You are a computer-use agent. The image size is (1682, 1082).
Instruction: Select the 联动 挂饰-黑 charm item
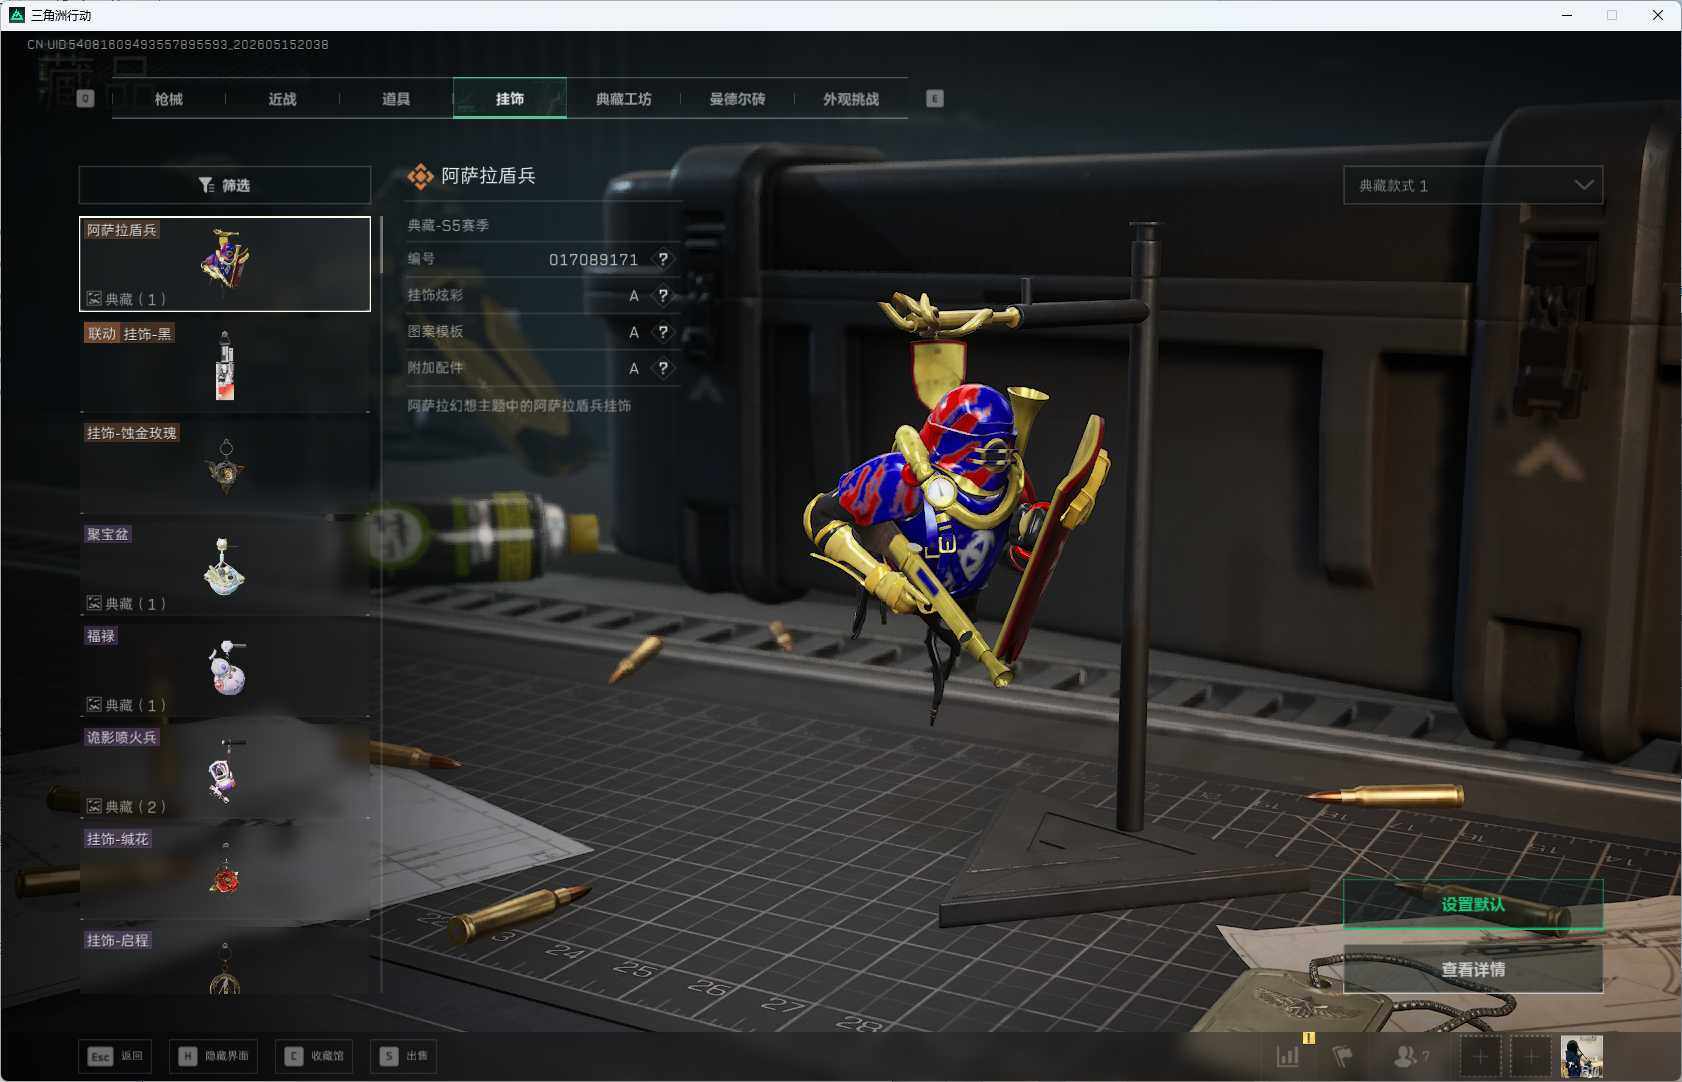click(225, 366)
